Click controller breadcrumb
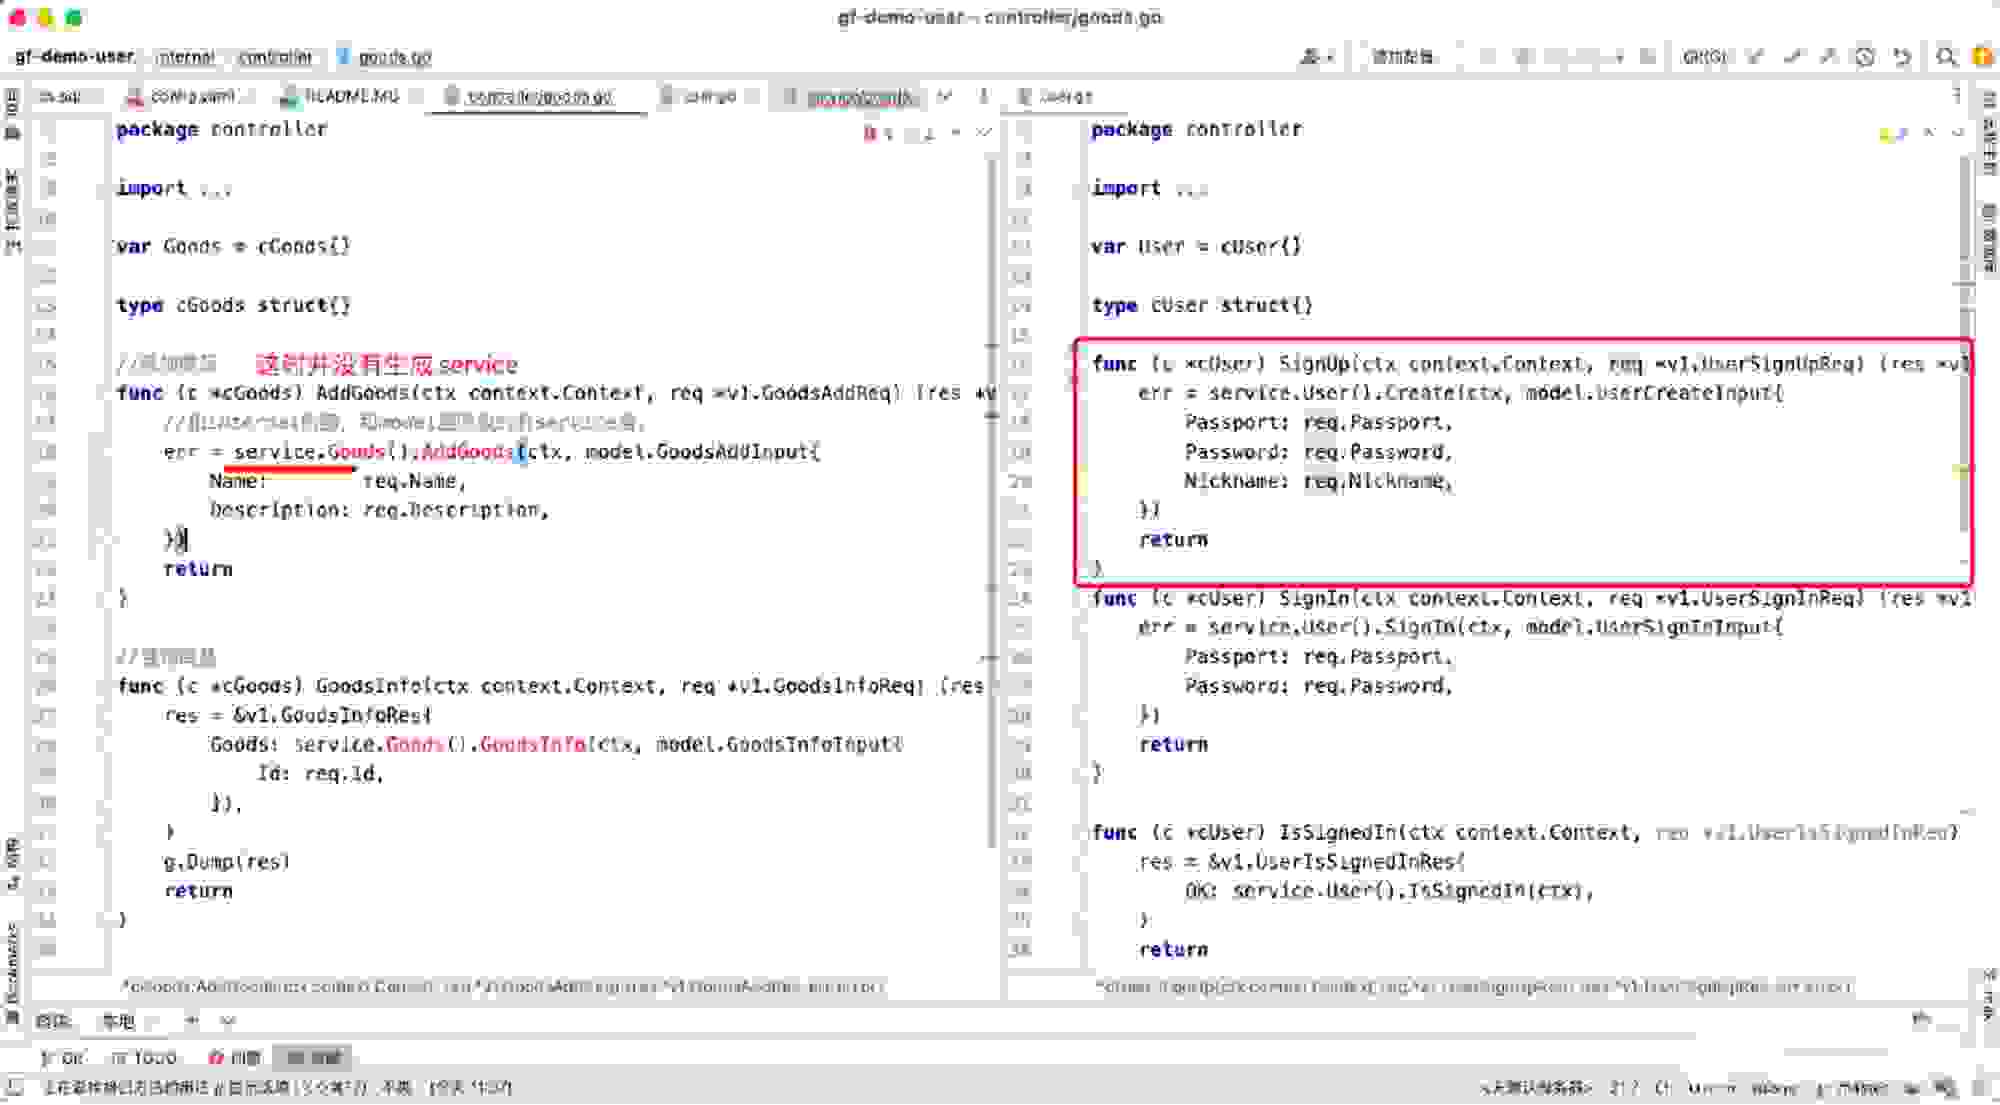The width and height of the screenshot is (2000, 1105). [275, 57]
